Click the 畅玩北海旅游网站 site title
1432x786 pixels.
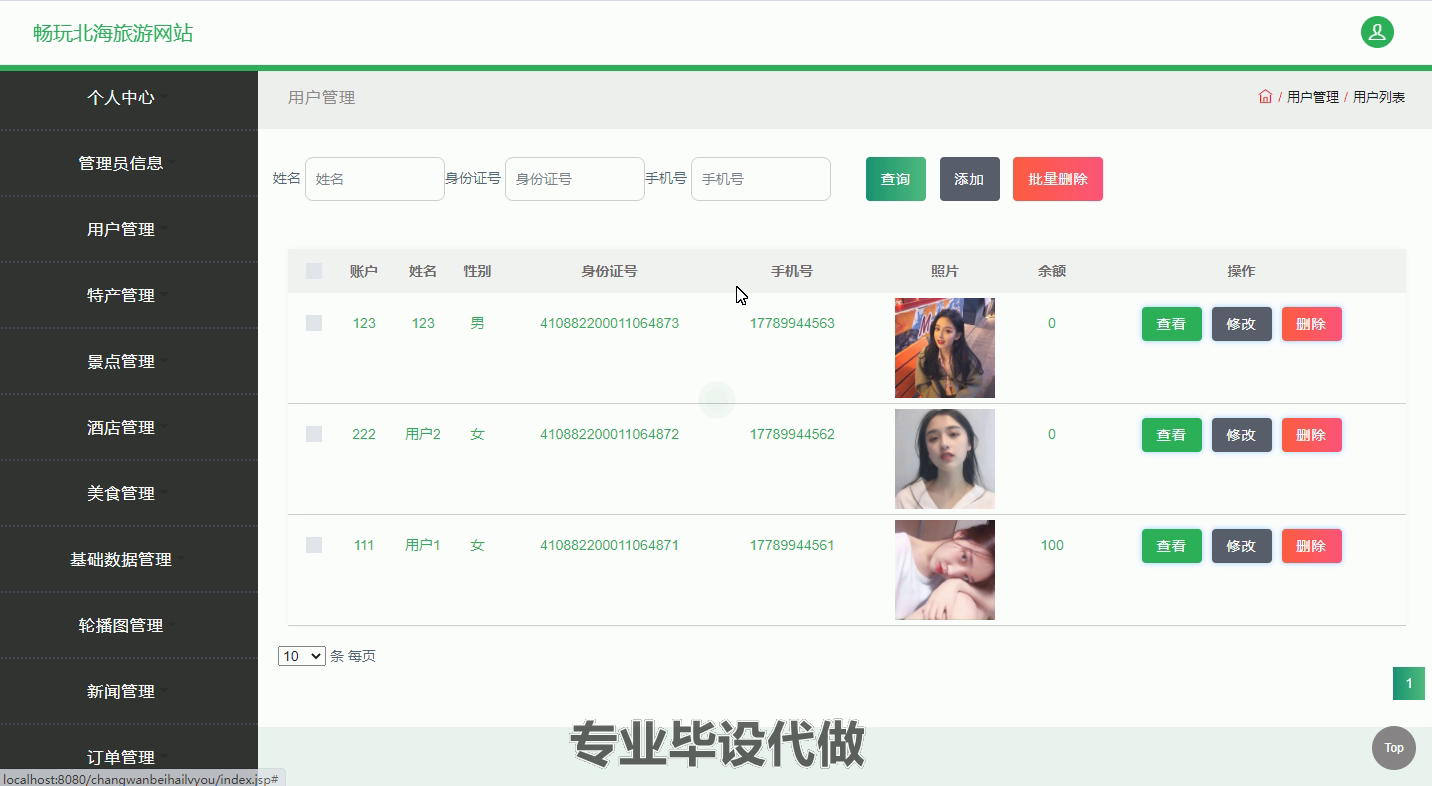(113, 33)
